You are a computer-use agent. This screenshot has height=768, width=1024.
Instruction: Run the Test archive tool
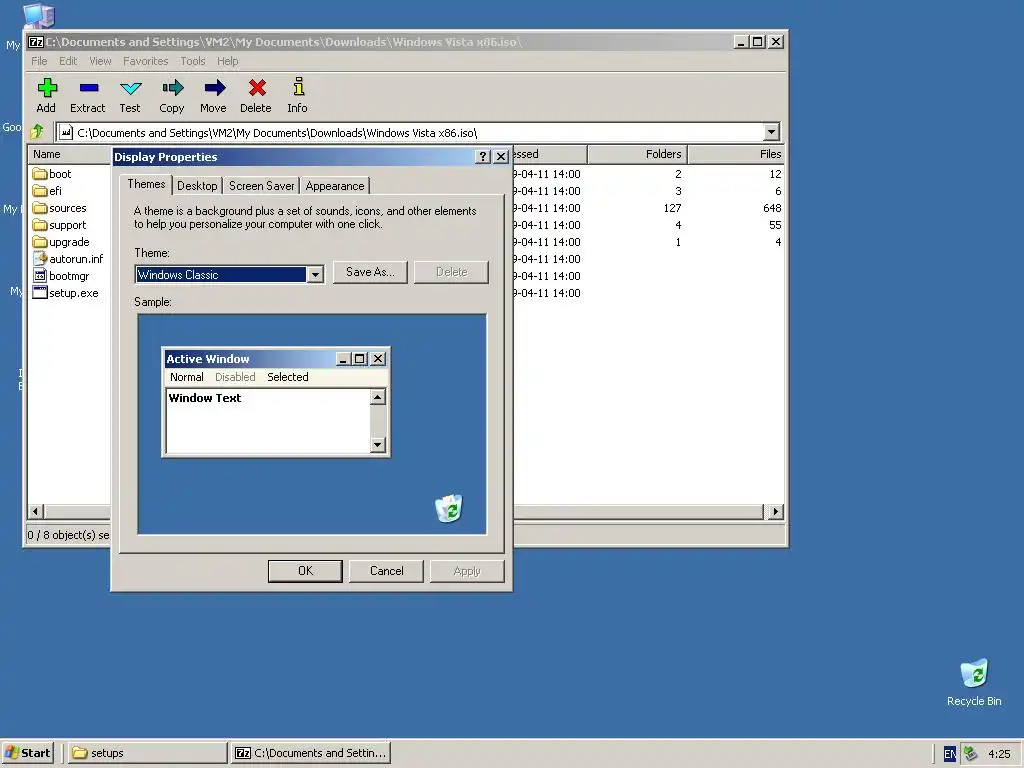tap(131, 88)
